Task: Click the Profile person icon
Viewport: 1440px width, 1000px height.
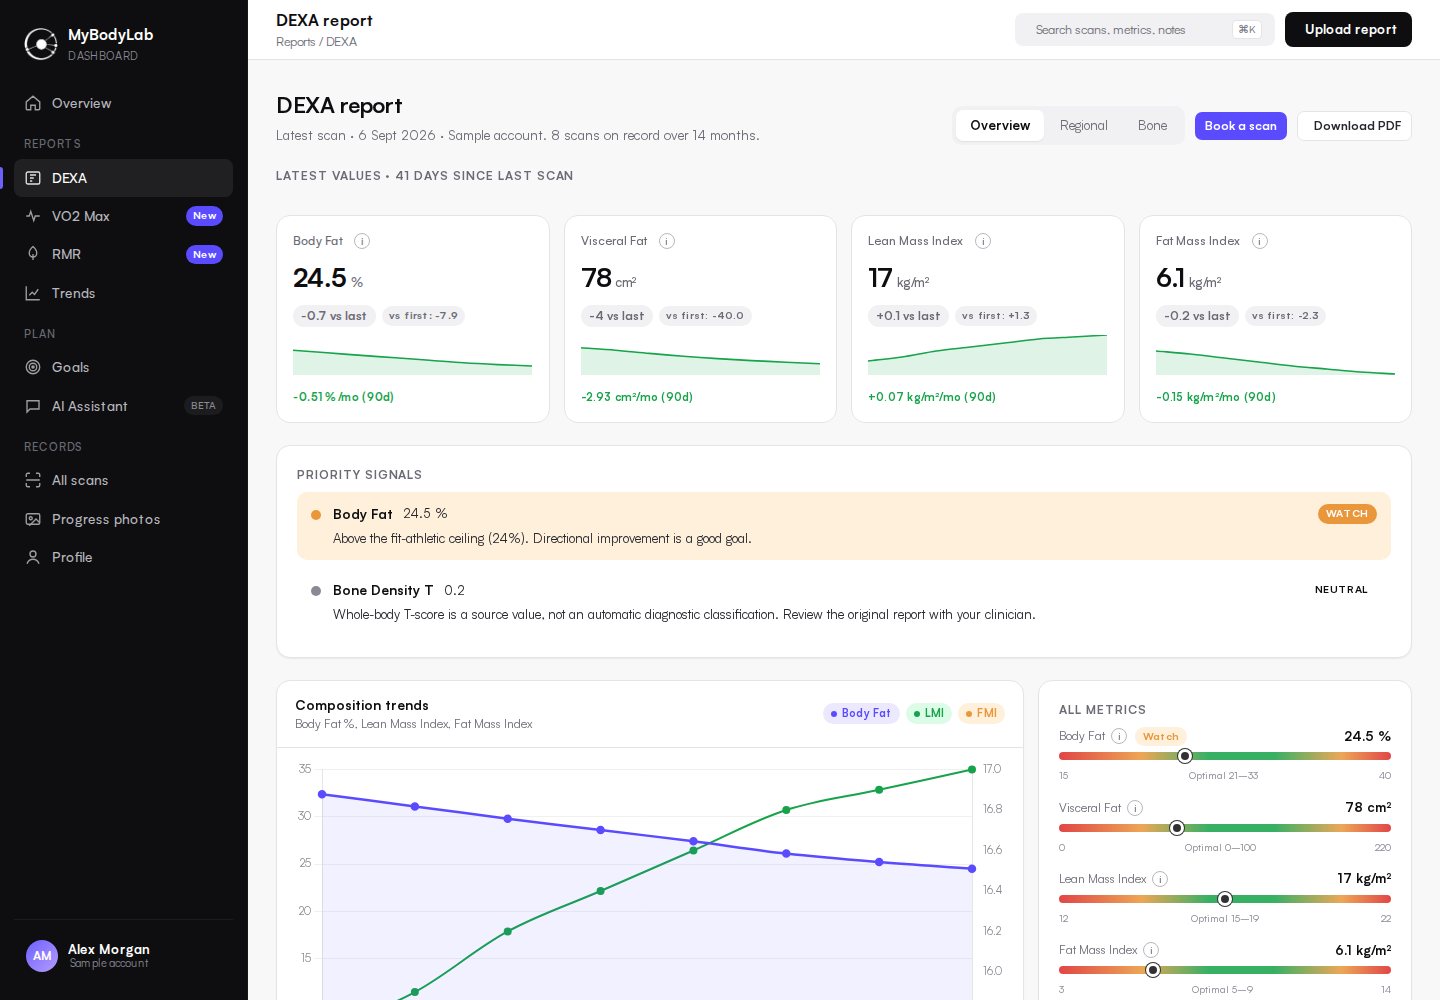Action: tap(33, 557)
